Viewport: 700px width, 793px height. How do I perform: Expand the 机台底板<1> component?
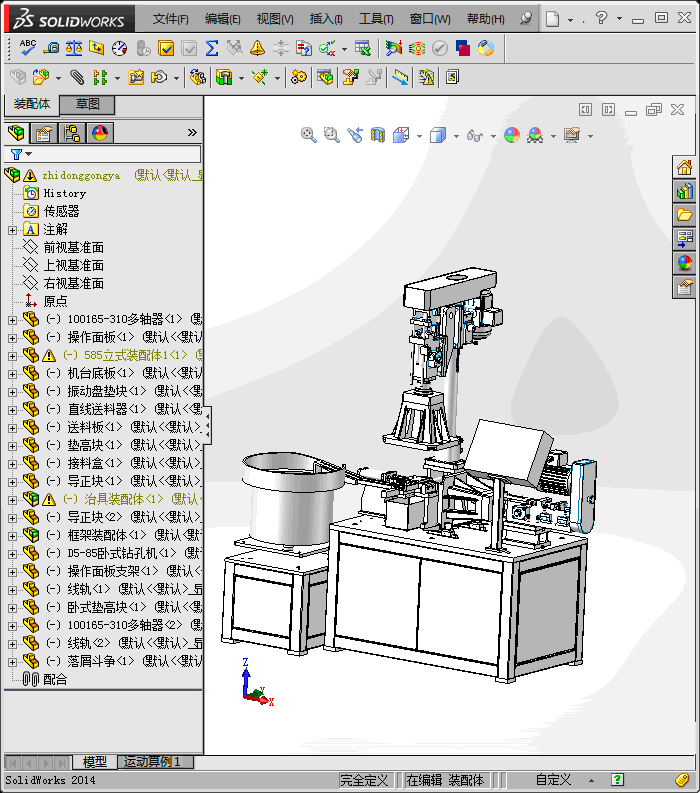(x=12, y=374)
